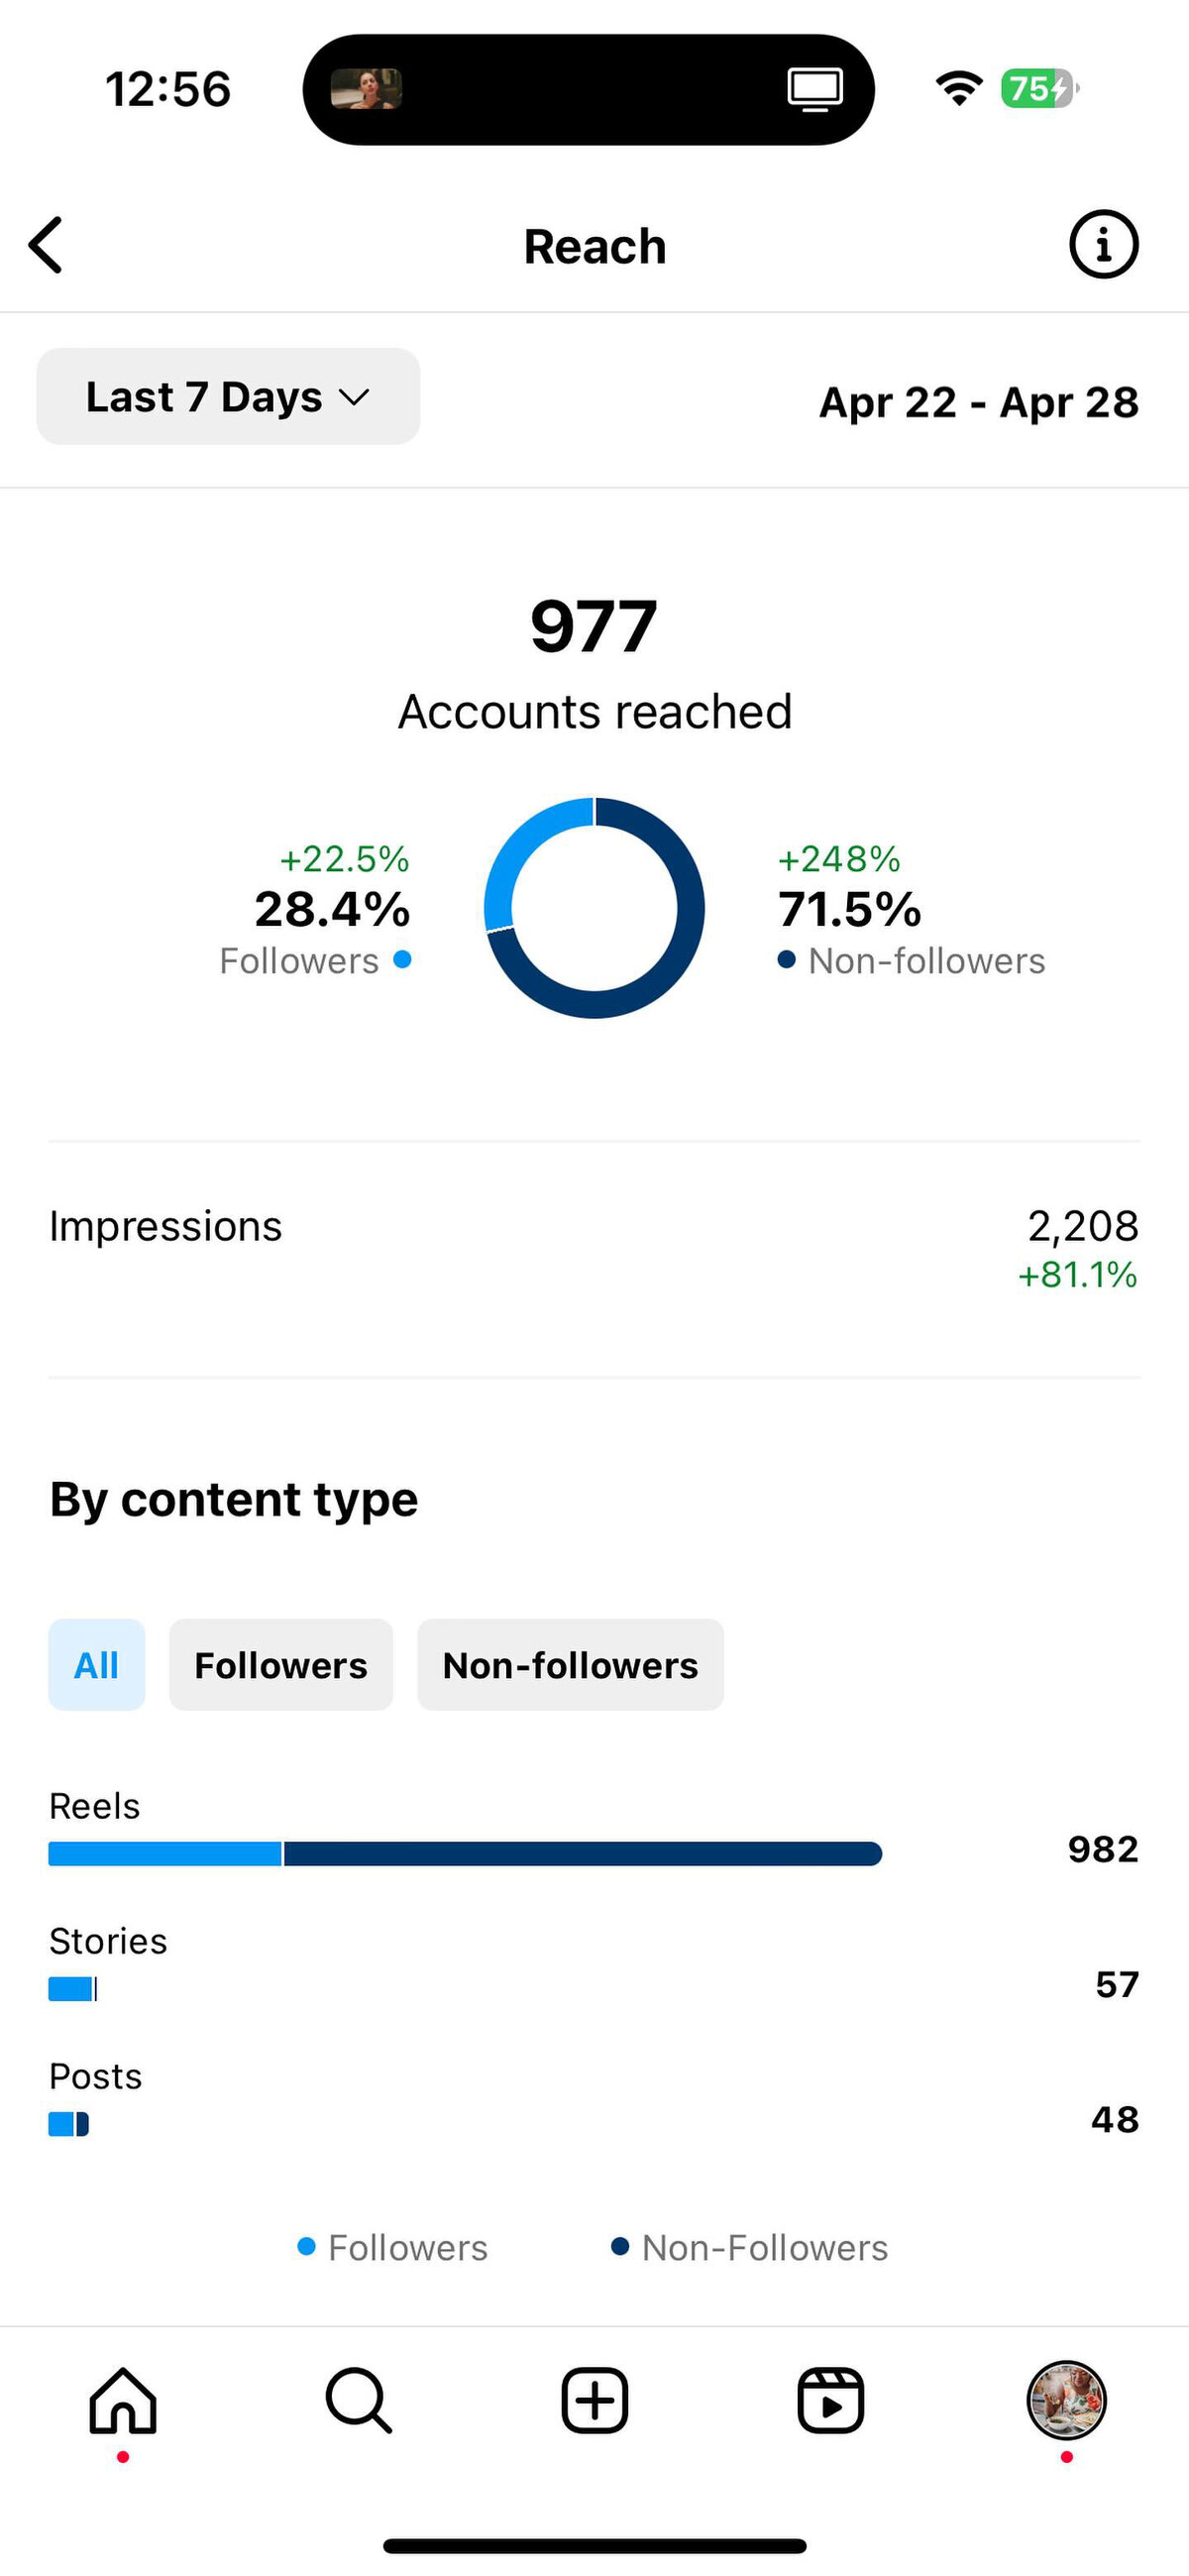Expand the Last 7 Days dropdown
The image size is (1189, 2576).
click(228, 397)
